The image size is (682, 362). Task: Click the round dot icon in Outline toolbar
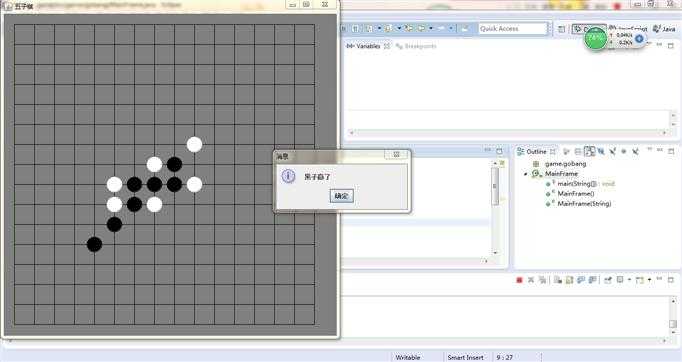624,151
